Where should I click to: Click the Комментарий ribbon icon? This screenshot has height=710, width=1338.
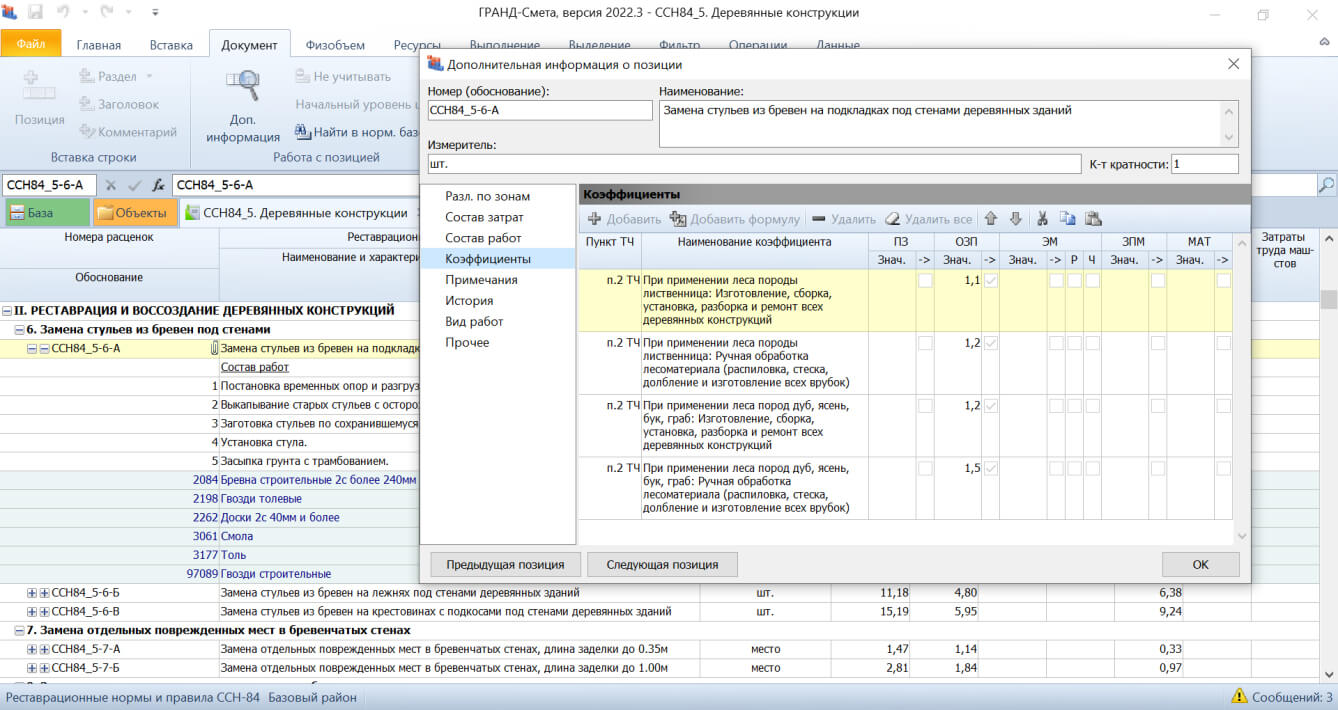(87, 131)
